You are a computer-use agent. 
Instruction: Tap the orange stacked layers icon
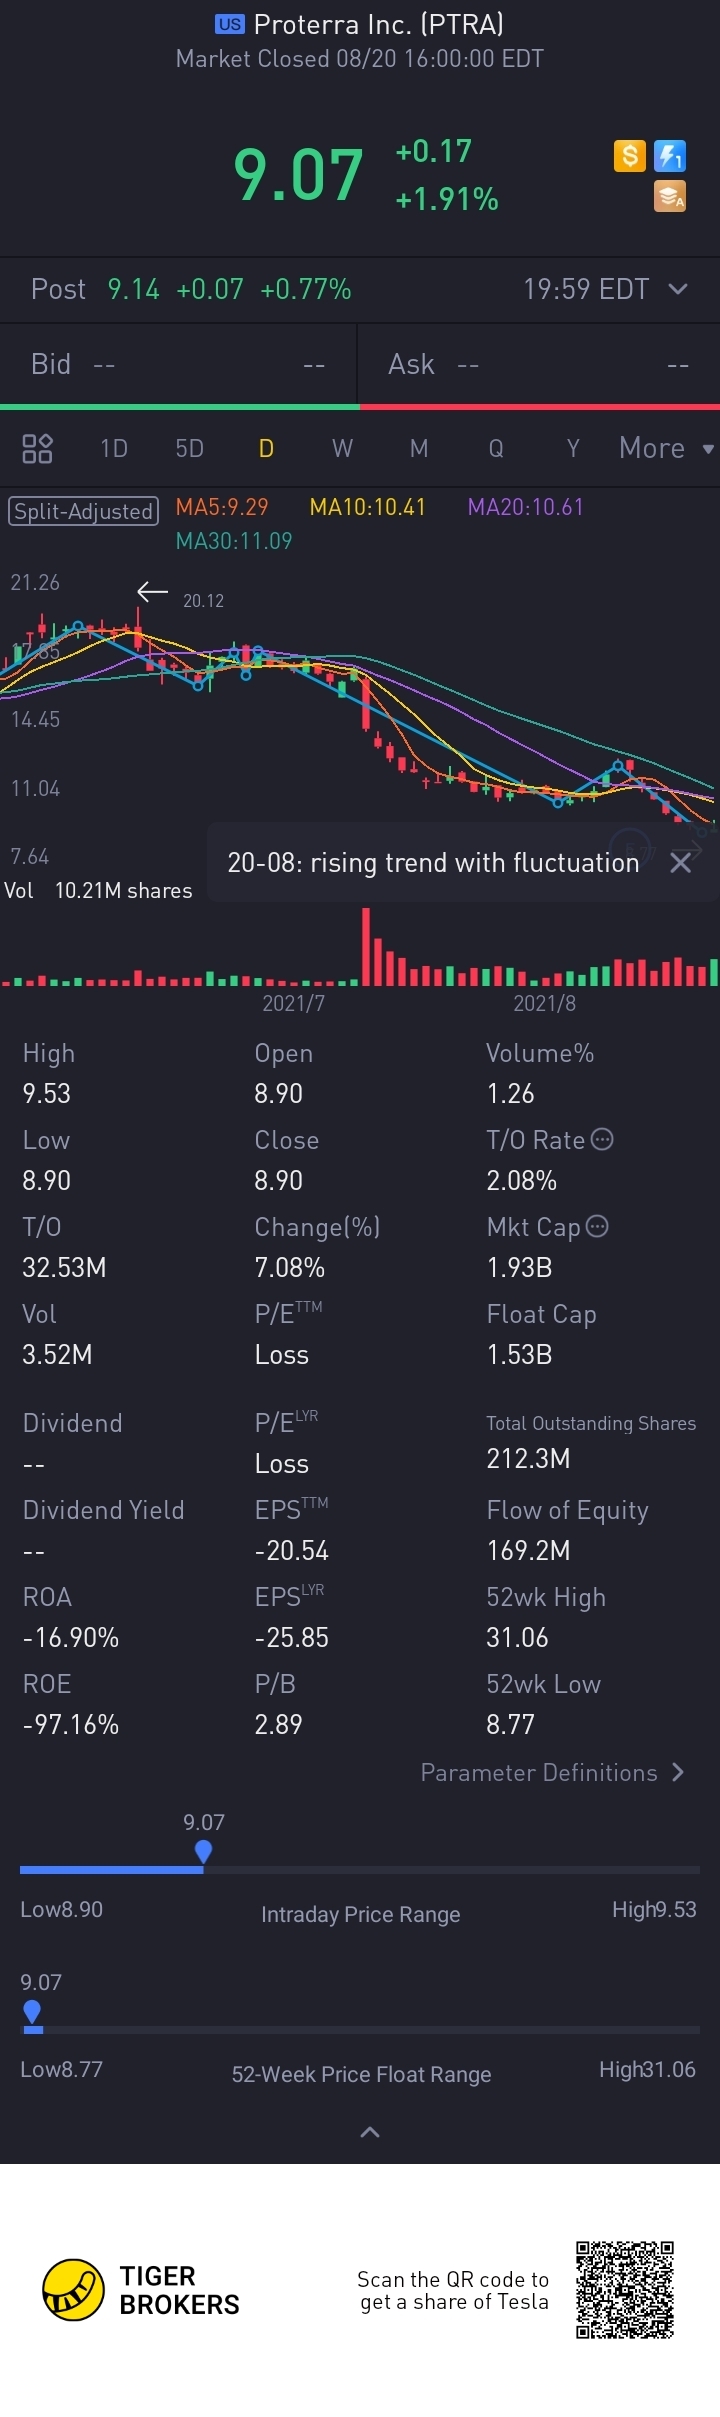(x=669, y=197)
